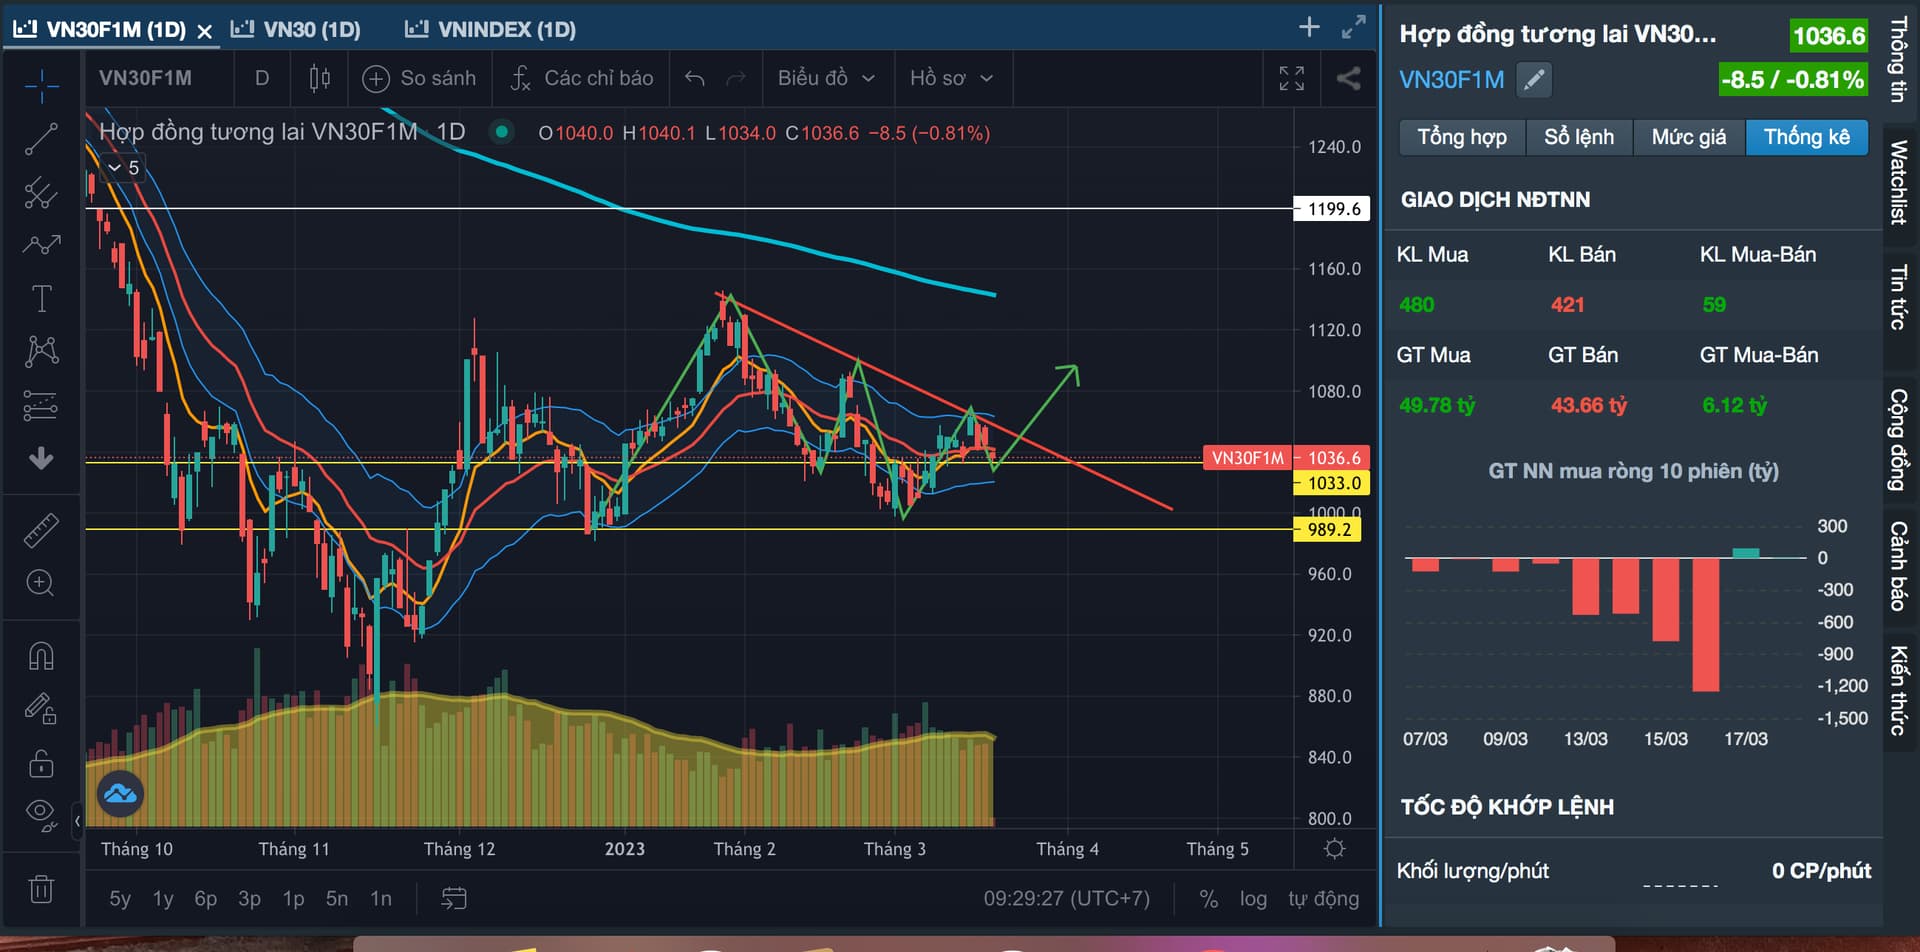Open the Cảnh báo side panel
Viewport: 1920px width, 952px height.
(1899, 565)
